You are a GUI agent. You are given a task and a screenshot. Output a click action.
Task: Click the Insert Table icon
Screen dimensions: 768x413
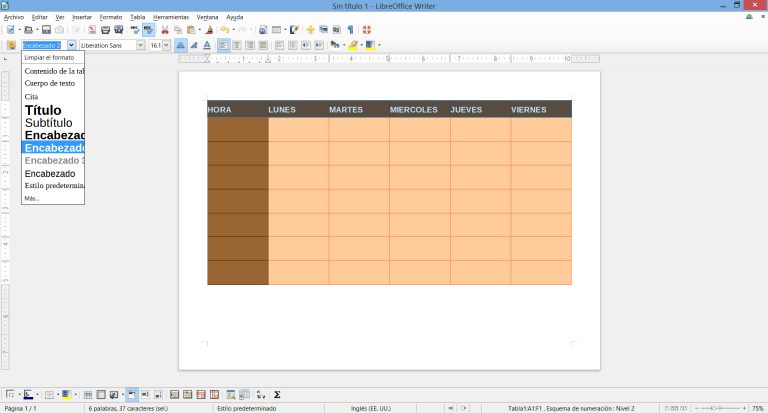pos(276,30)
